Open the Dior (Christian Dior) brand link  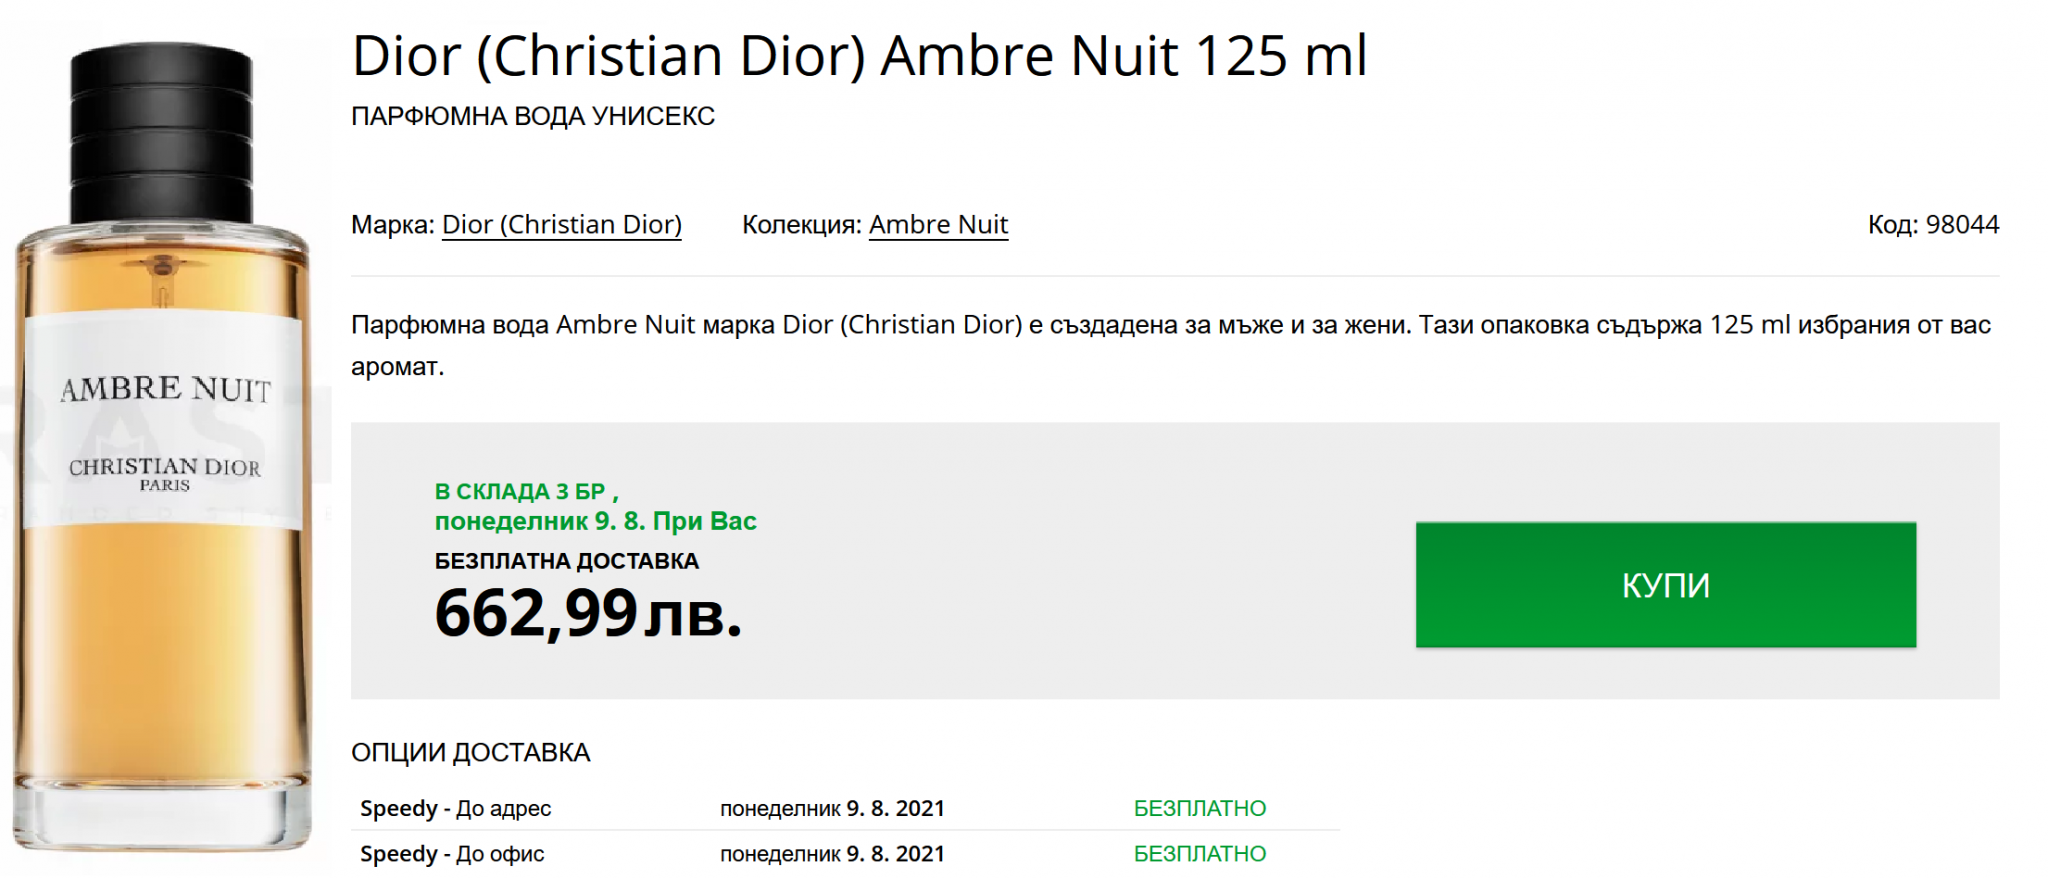[x=562, y=225]
